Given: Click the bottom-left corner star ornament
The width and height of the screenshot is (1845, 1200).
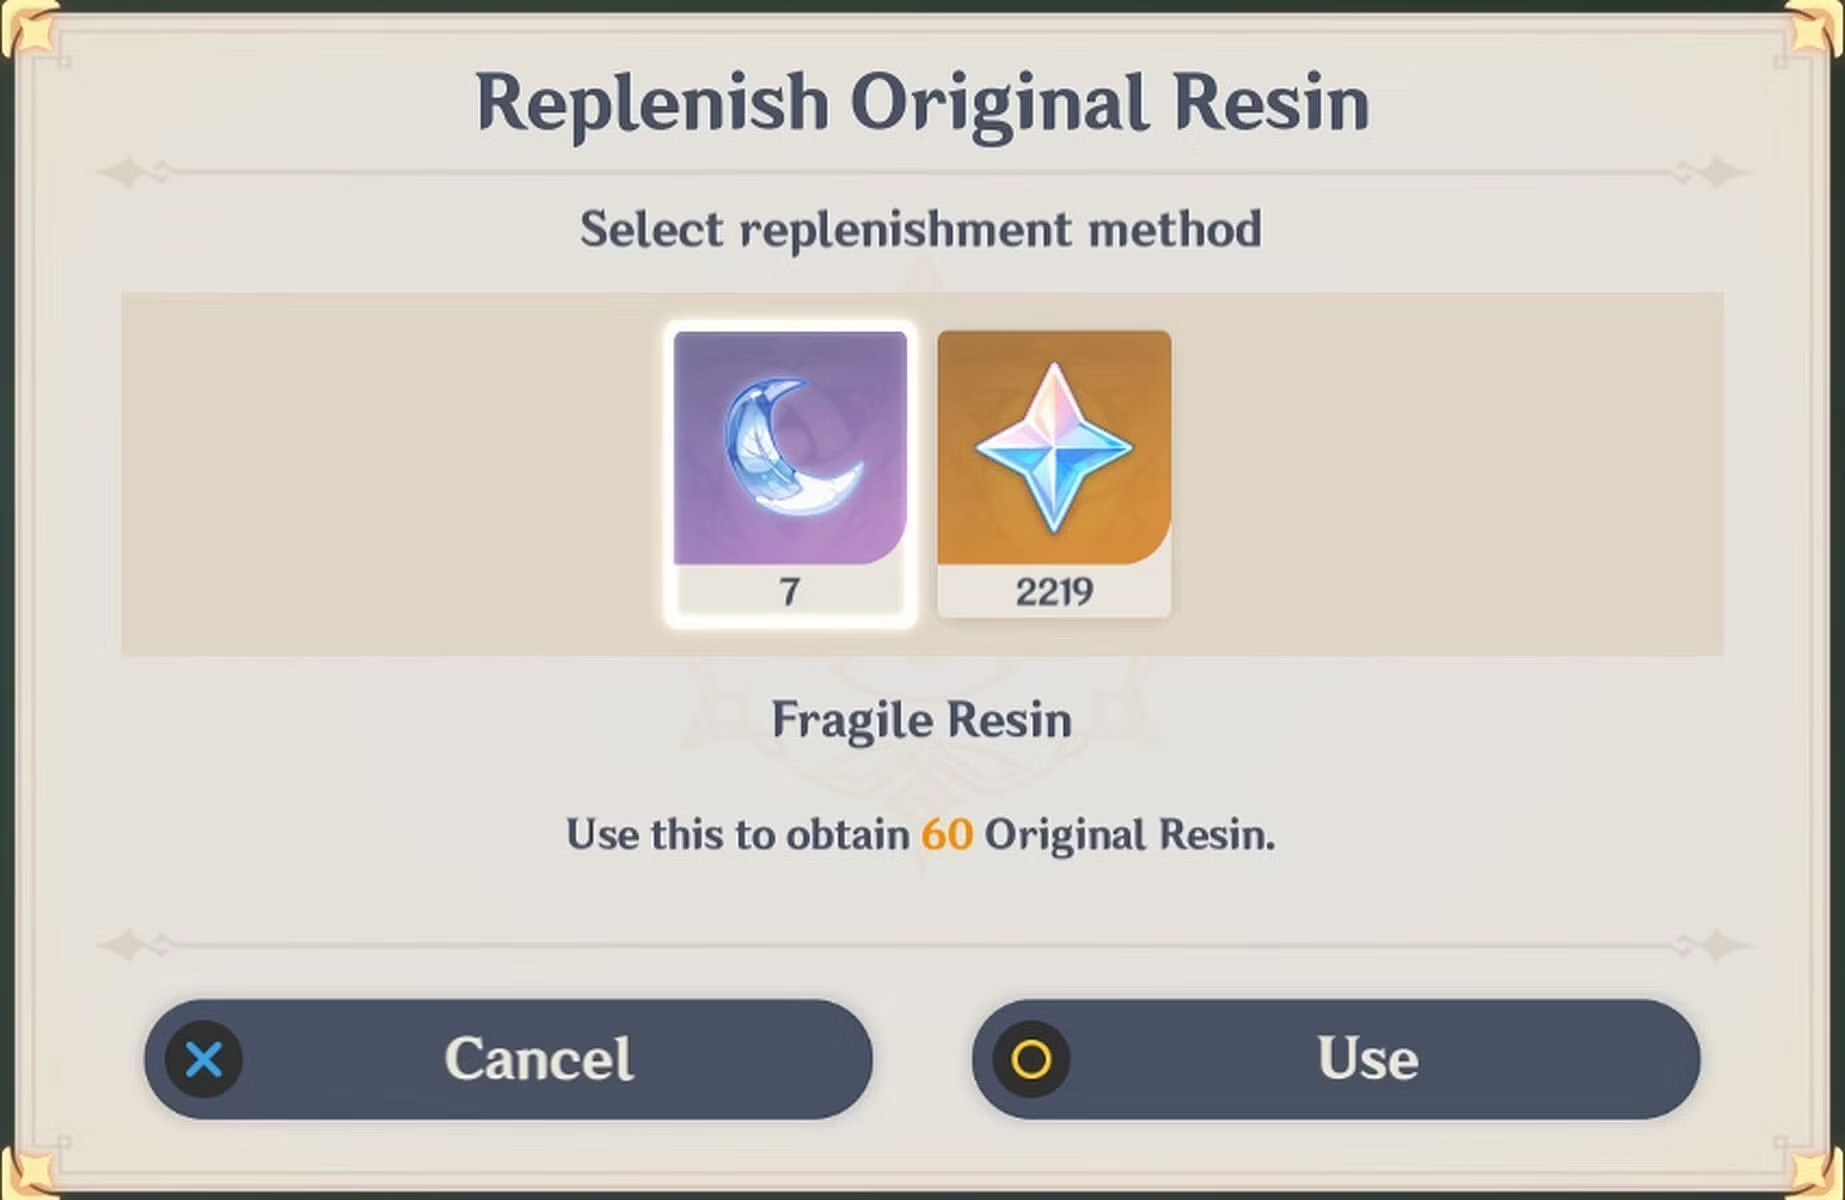Looking at the screenshot, I should [x=24, y=1172].
